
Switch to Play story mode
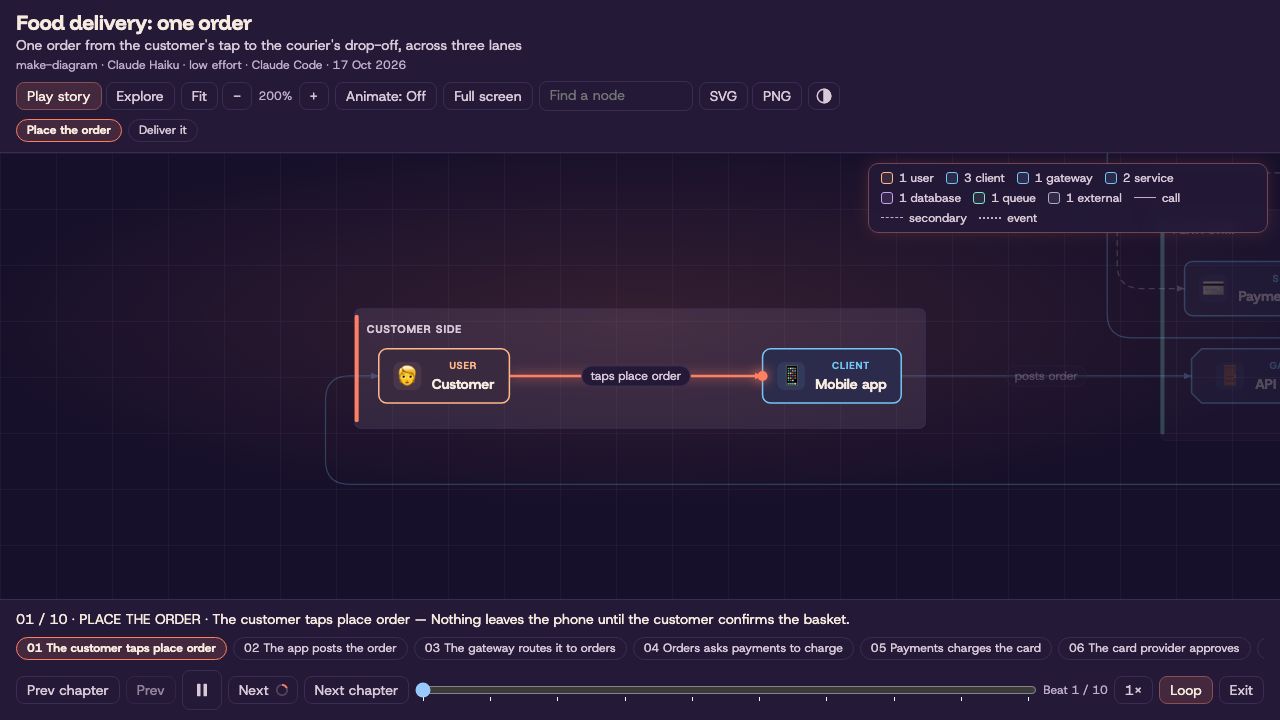(x=59, y=96)
